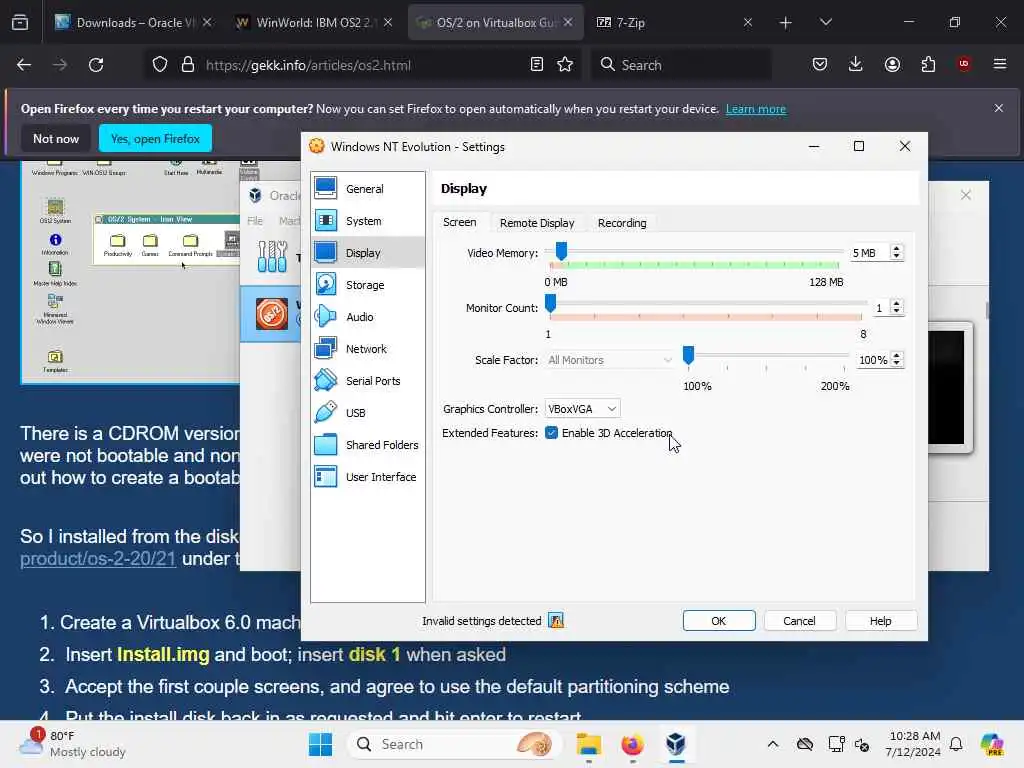The height and width of the screenshot is (768, 1024).
Task: Click Not now in Firefox prompt
Action: tap(56, 138)
